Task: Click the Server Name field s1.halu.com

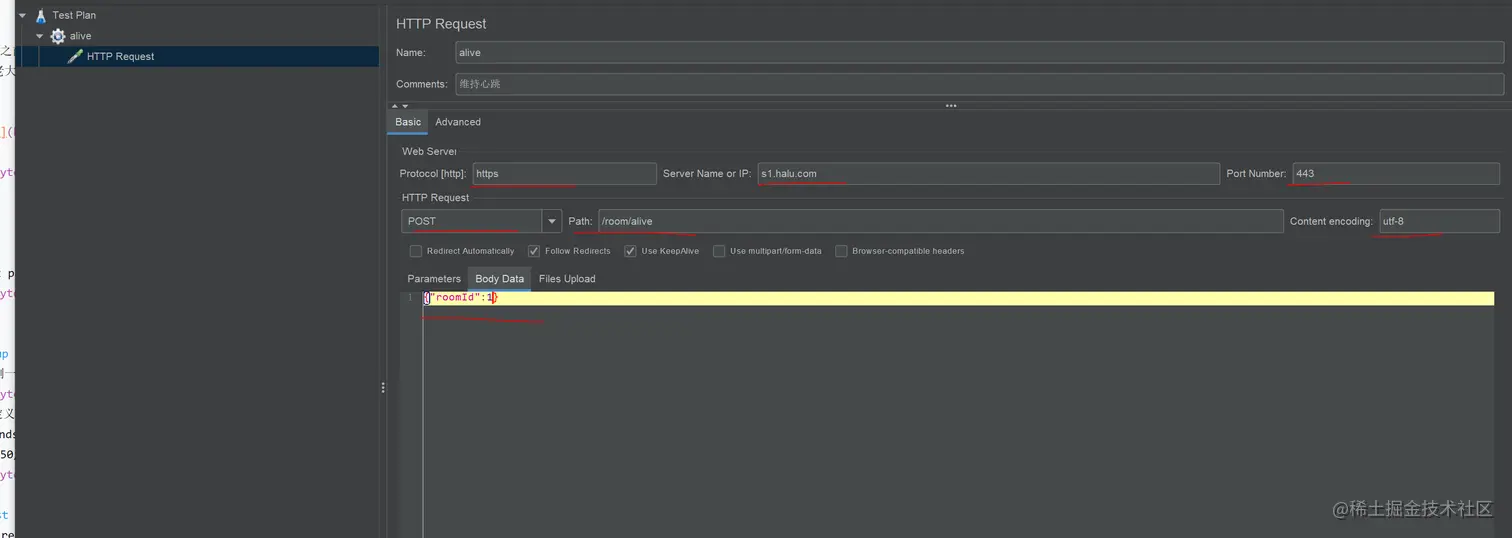Action: 988,174
